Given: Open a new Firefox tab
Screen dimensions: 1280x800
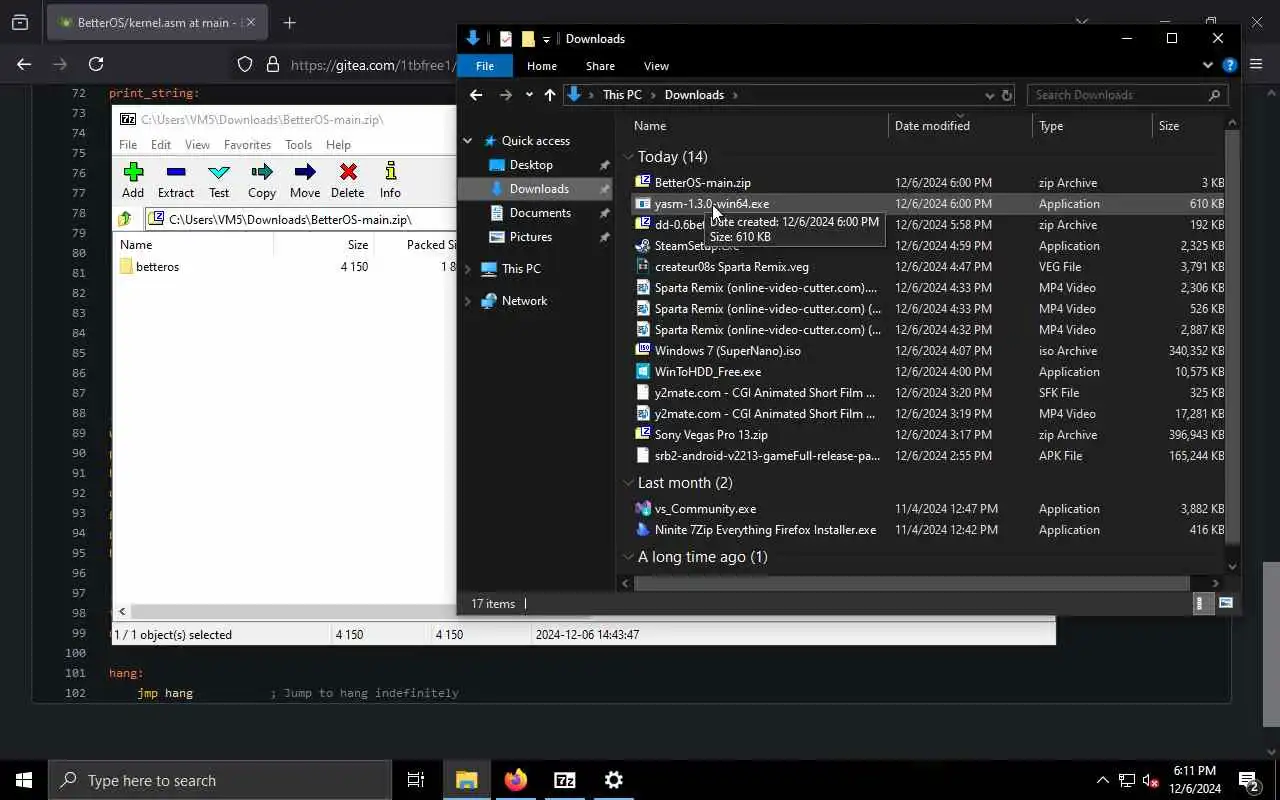Looking at the screenshot, I should (290, 22).
